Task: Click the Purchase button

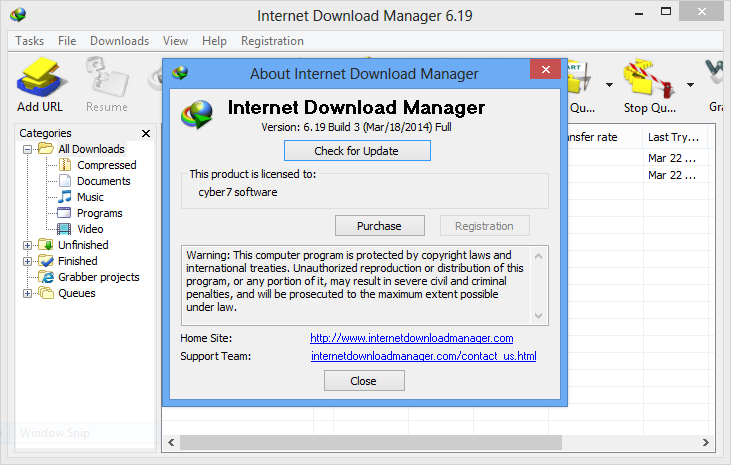Action: (379, 226)
